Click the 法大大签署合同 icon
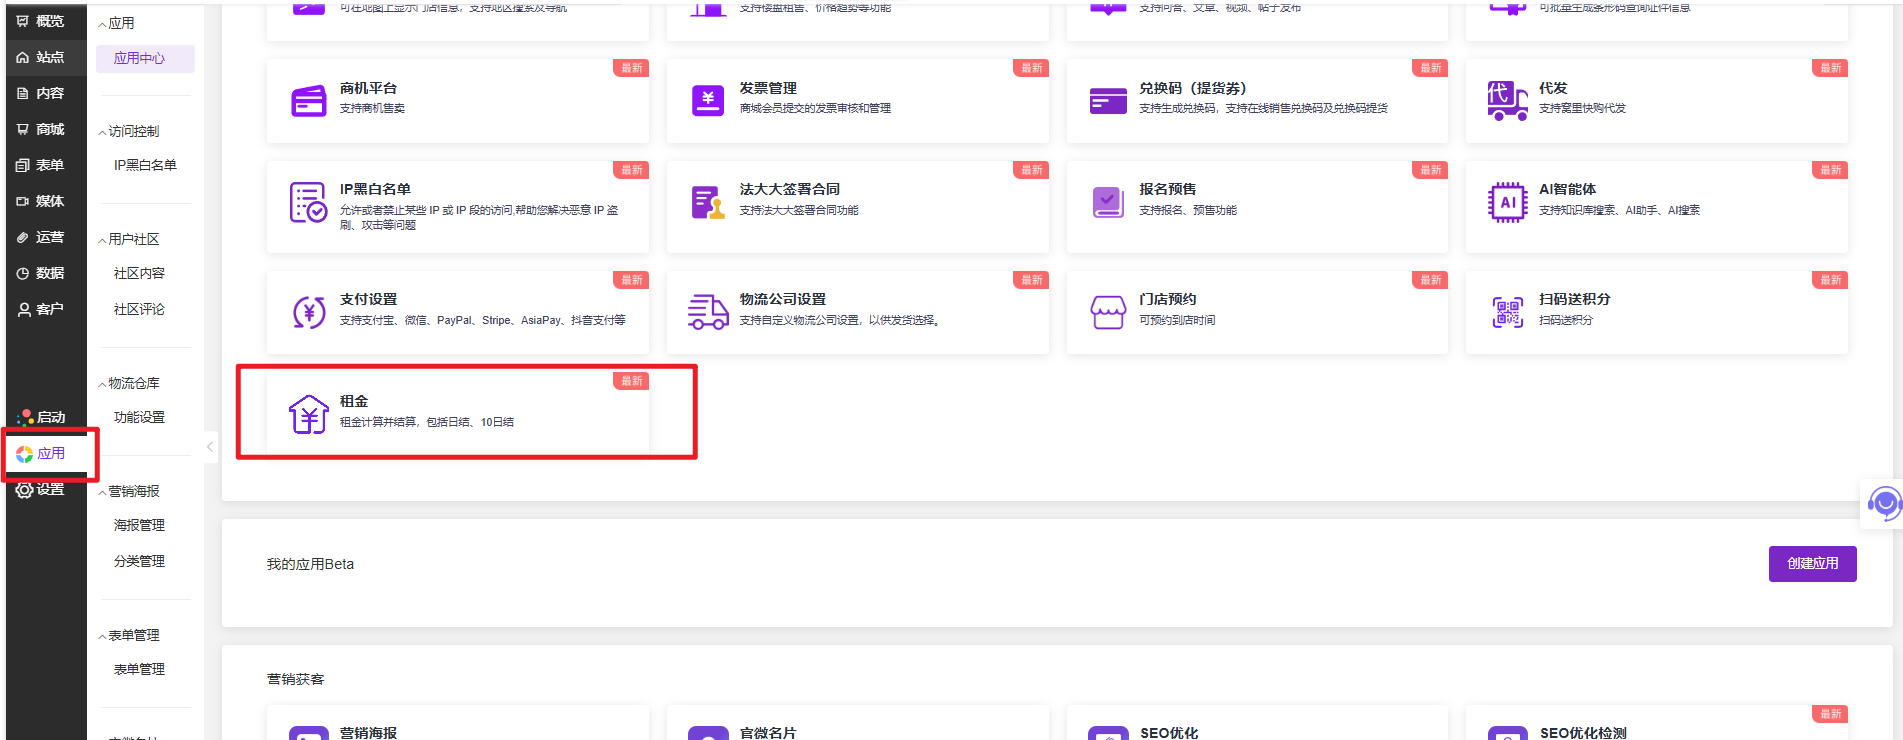Image resolution: width=1903 pixels, height=740 pixels. [x=708, y=202]
